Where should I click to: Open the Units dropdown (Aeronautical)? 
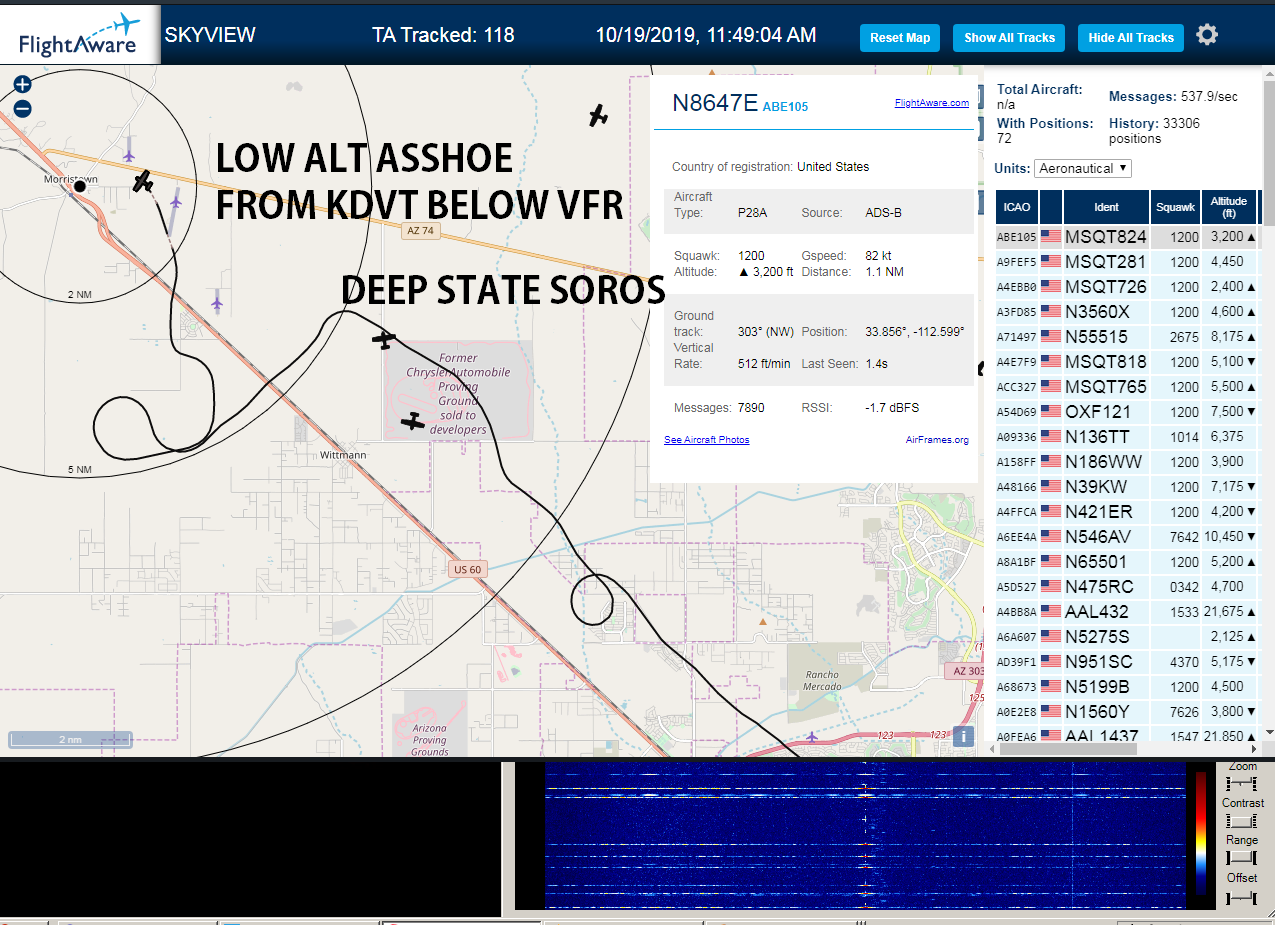pos(1083,168)
